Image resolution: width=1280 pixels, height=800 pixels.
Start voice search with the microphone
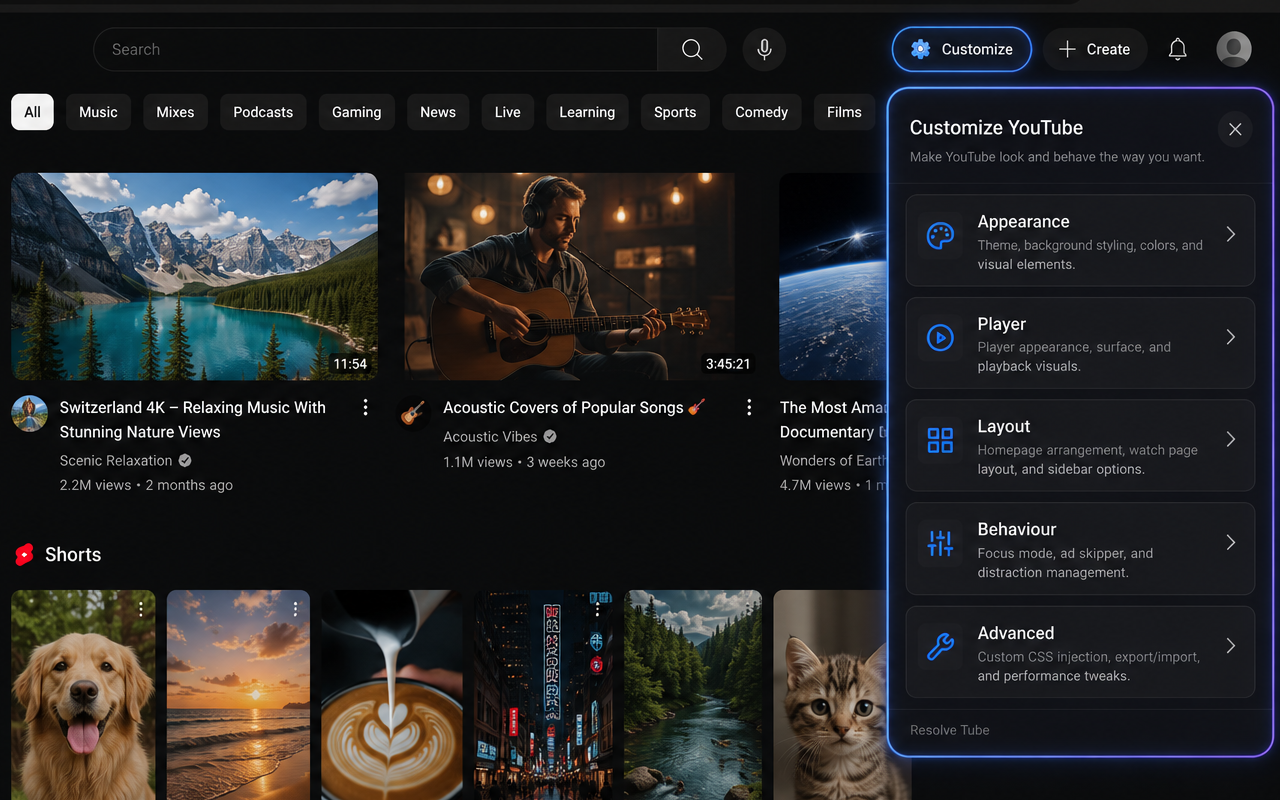[x=764, y=49]
